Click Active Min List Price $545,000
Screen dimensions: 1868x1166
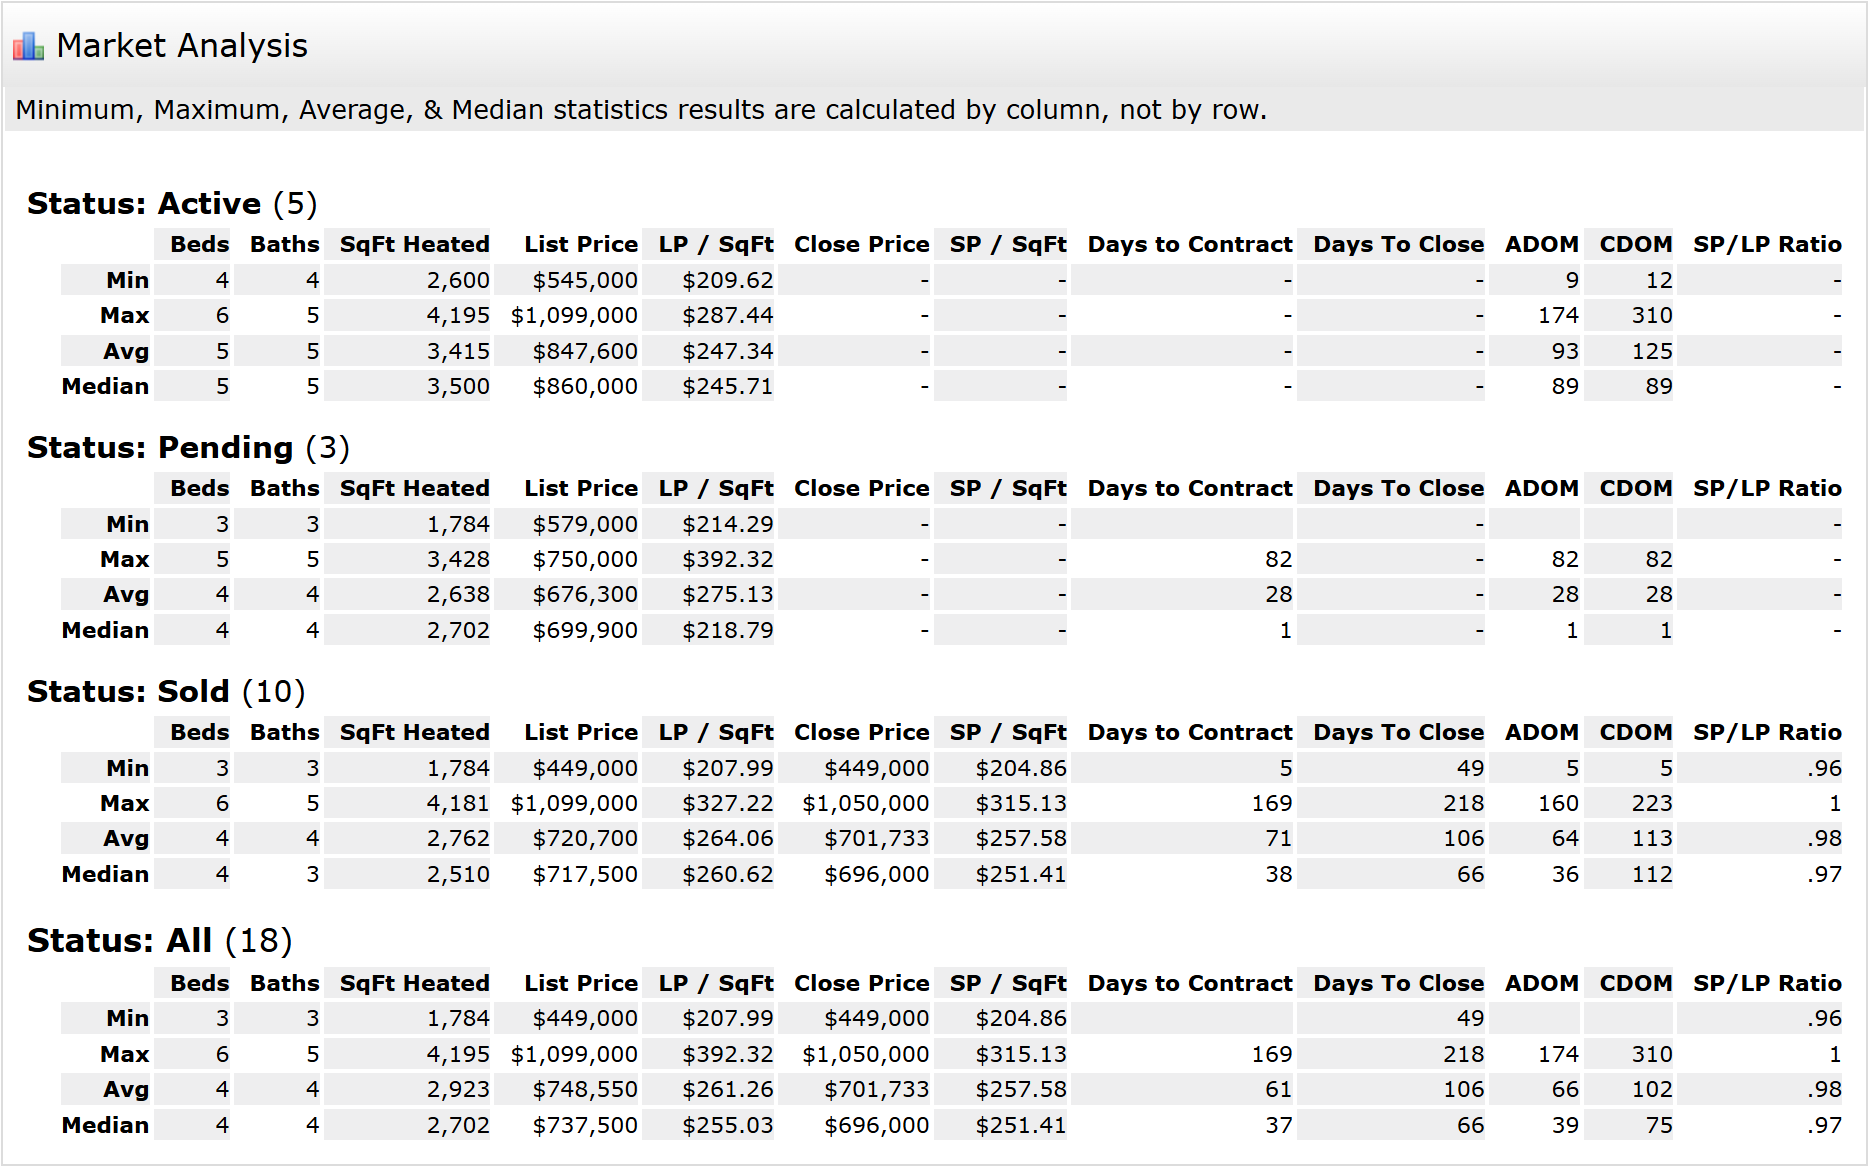click(x=585, y=280)
